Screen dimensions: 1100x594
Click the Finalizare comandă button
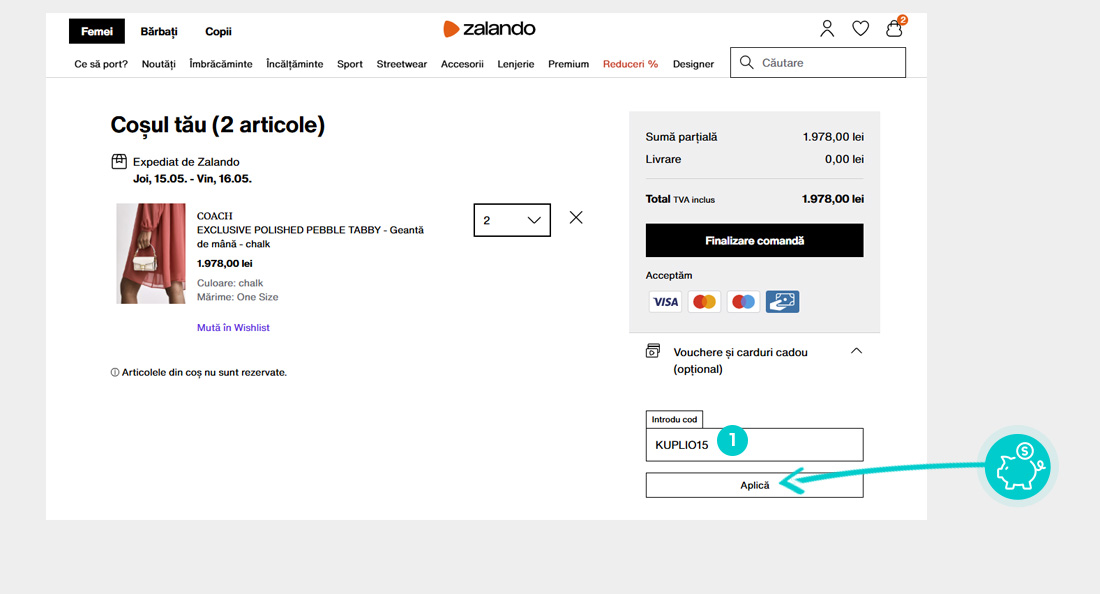(x=754, y=241)
